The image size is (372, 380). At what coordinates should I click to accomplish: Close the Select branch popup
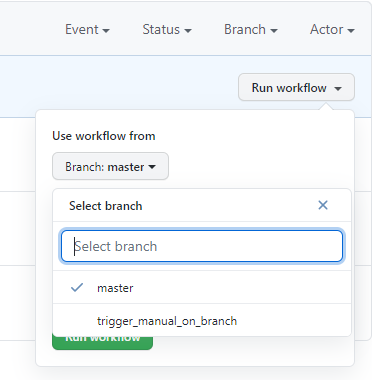[x=323, y=205]
